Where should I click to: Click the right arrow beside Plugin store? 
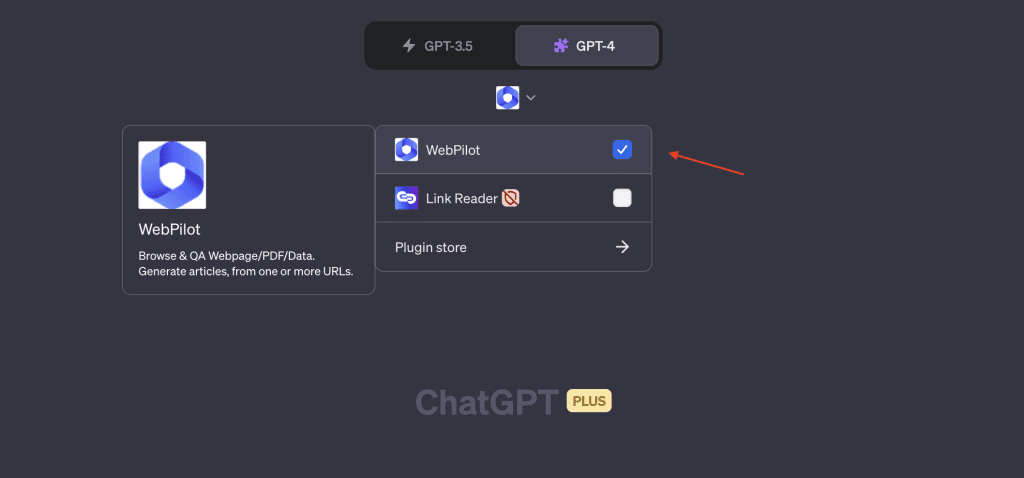pyautogui.click(x=622, y=247)
